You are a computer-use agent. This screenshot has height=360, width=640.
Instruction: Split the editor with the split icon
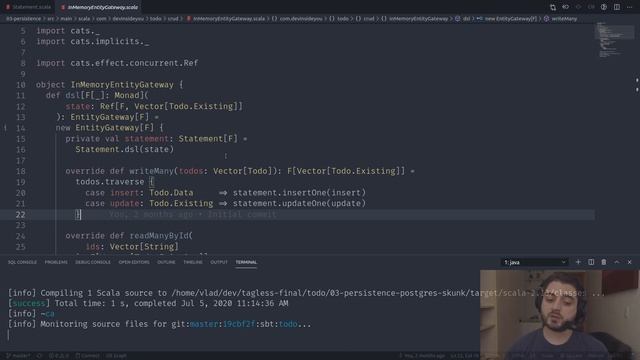[x=617, y=7]
